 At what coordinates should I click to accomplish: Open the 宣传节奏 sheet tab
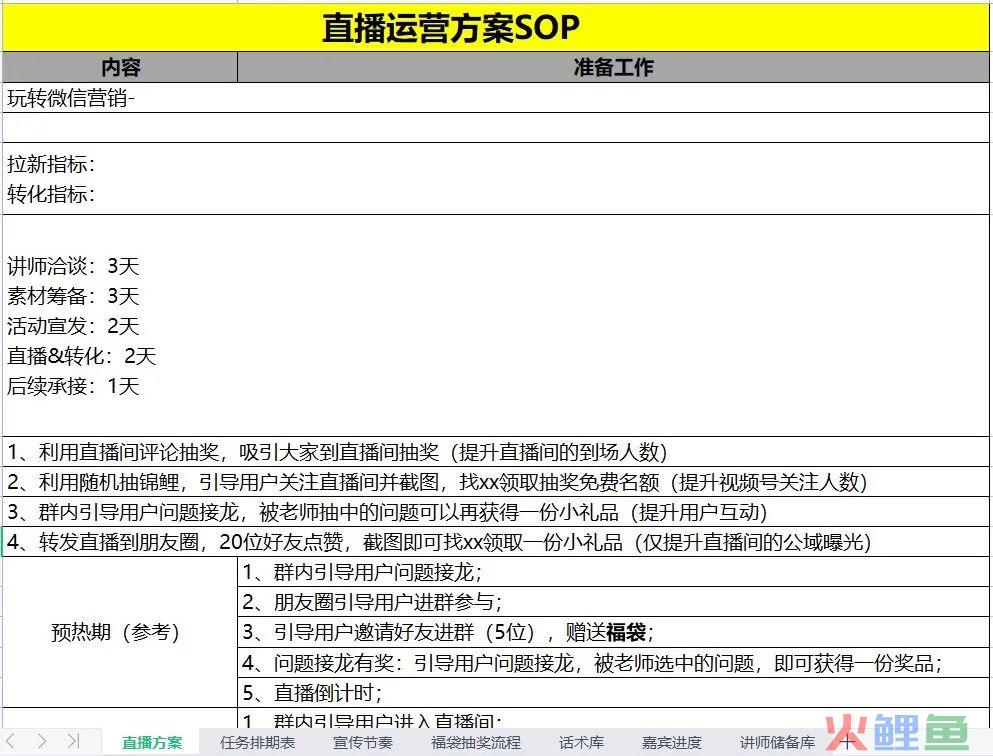(x=363, y=742)
